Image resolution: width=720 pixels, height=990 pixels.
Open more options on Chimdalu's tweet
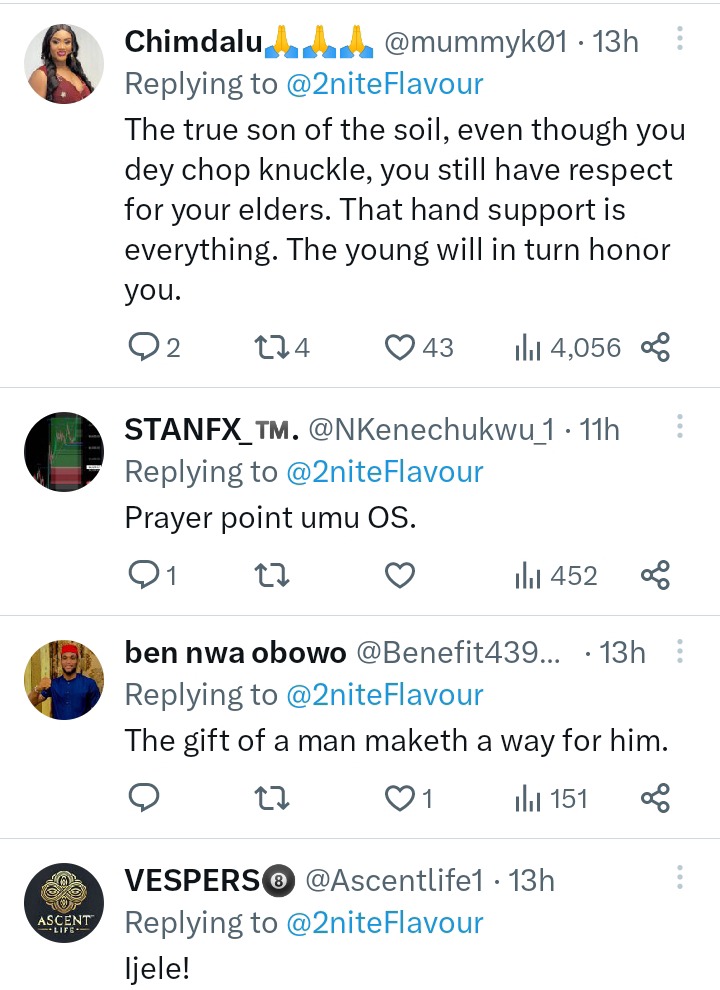pos(680,40)
